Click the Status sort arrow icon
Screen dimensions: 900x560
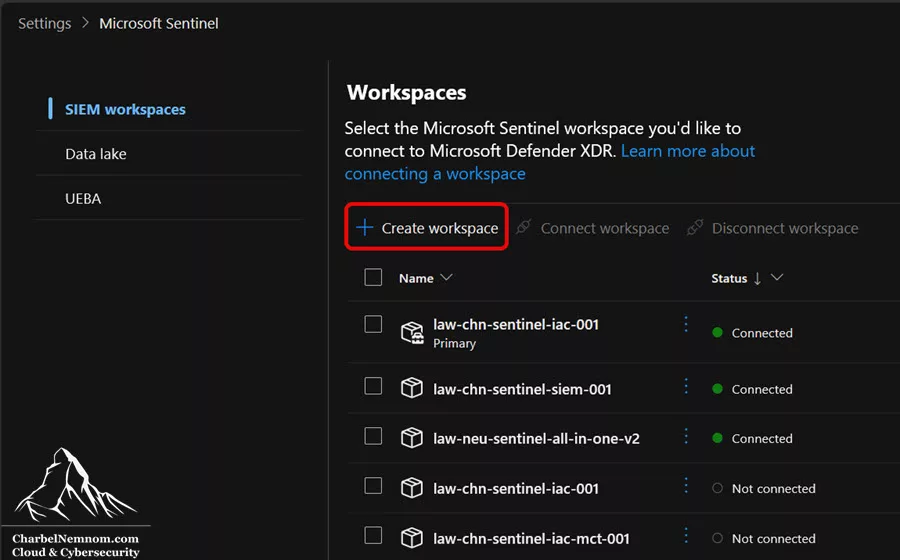757,278
